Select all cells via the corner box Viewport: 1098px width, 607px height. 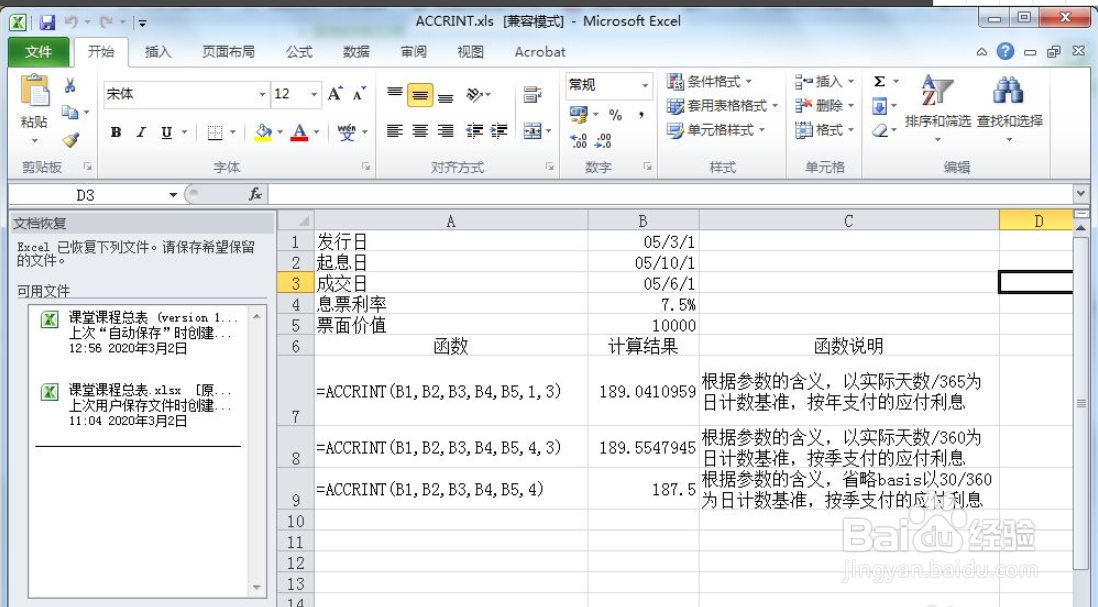(295, 221)
